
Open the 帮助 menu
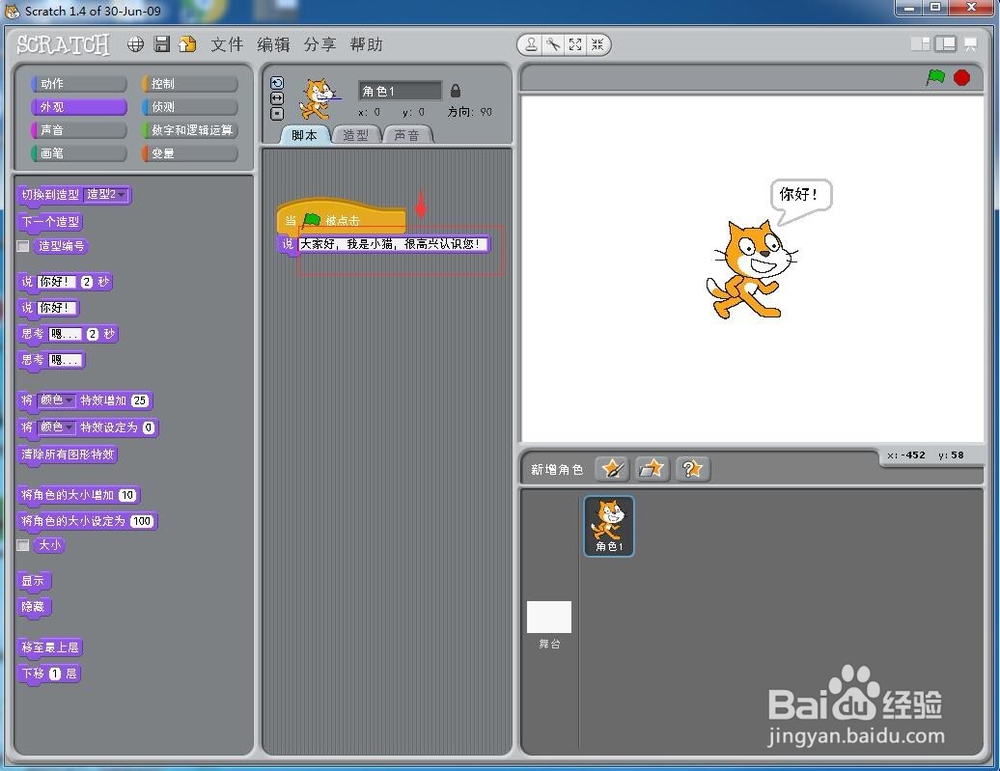pyautogui.click(x=366, y=44)
